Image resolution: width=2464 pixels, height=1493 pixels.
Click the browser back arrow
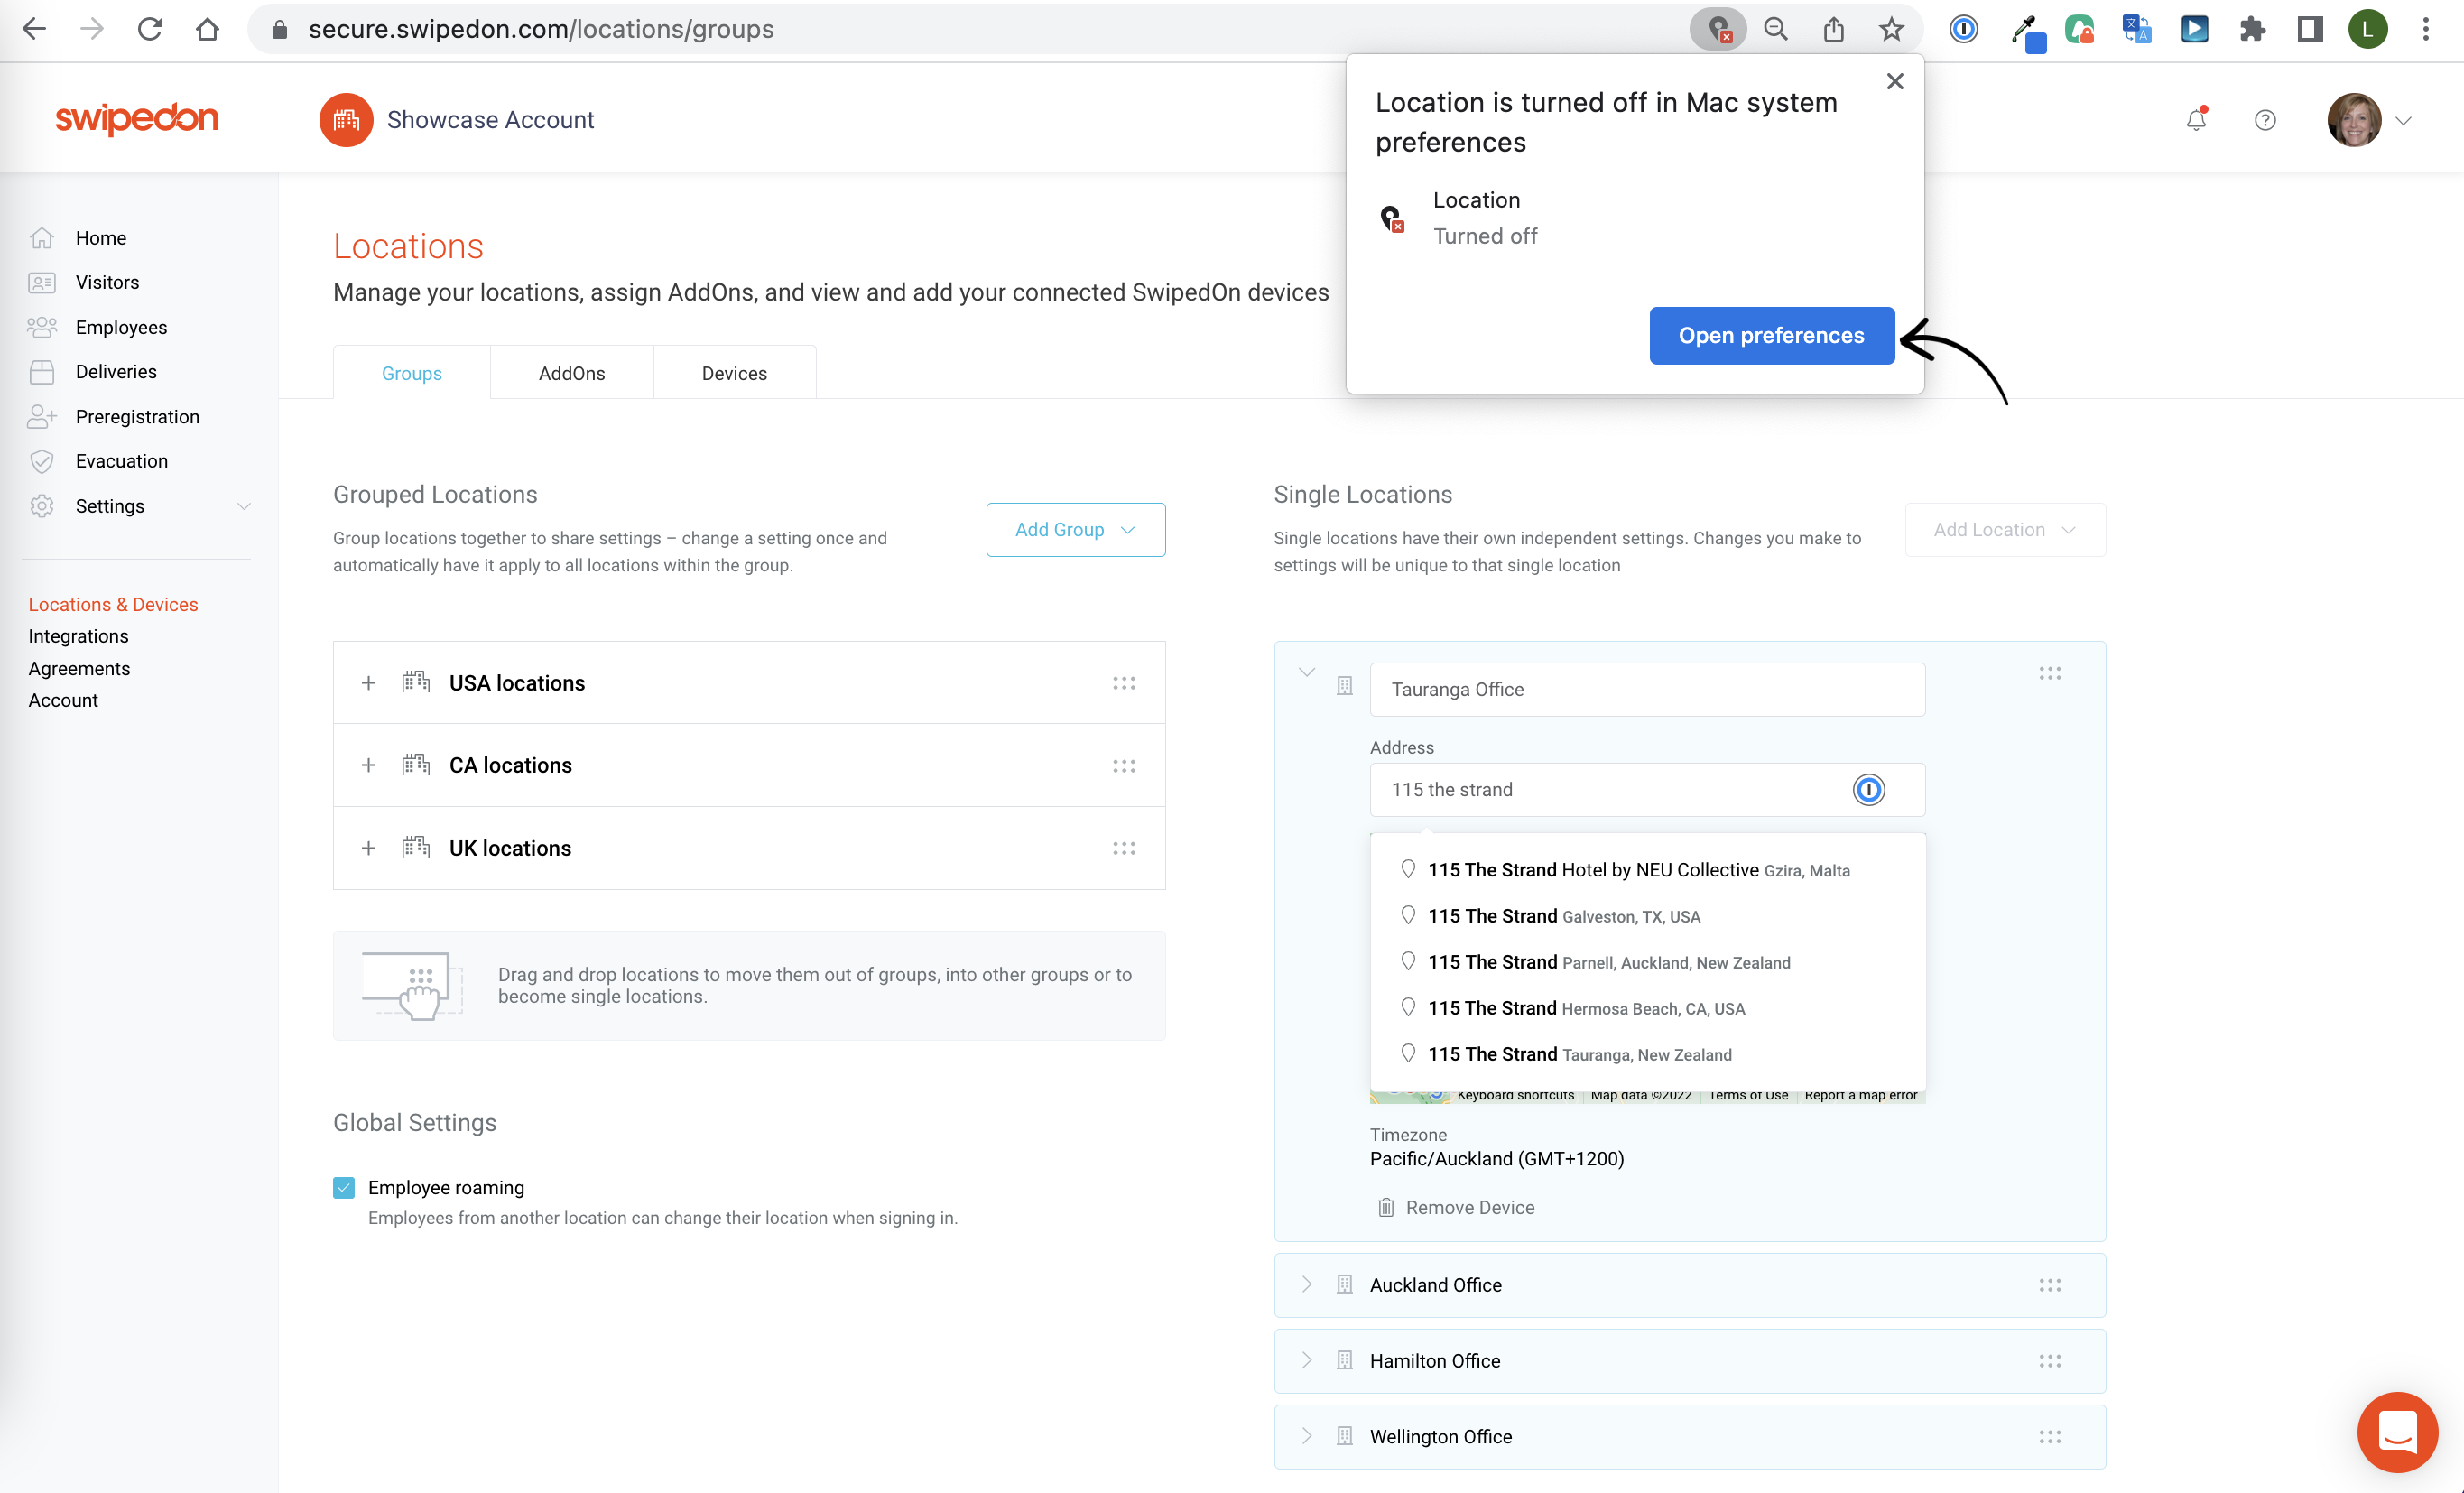(34, 29)
